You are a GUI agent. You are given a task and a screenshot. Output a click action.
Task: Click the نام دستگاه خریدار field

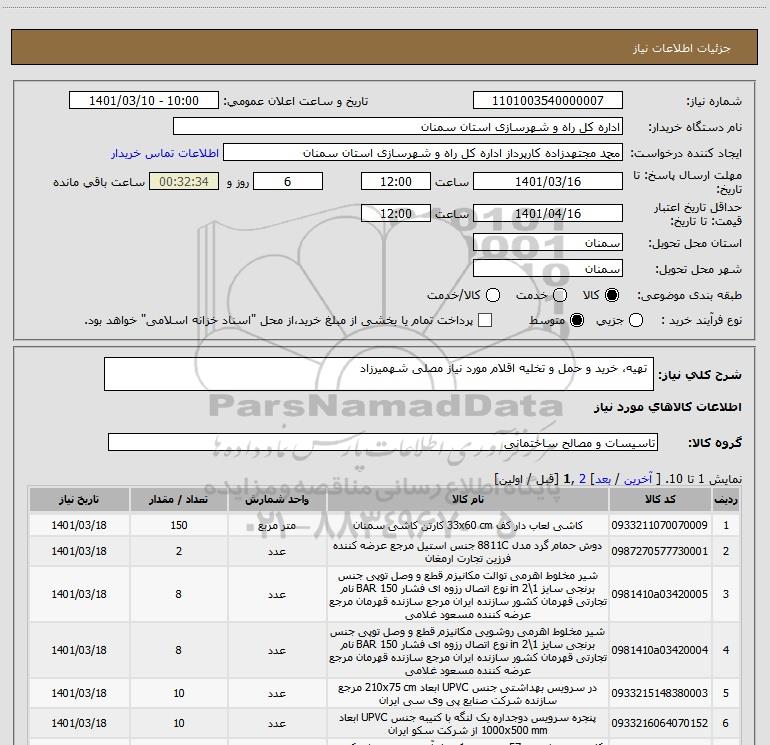click(x=398, y=127)
